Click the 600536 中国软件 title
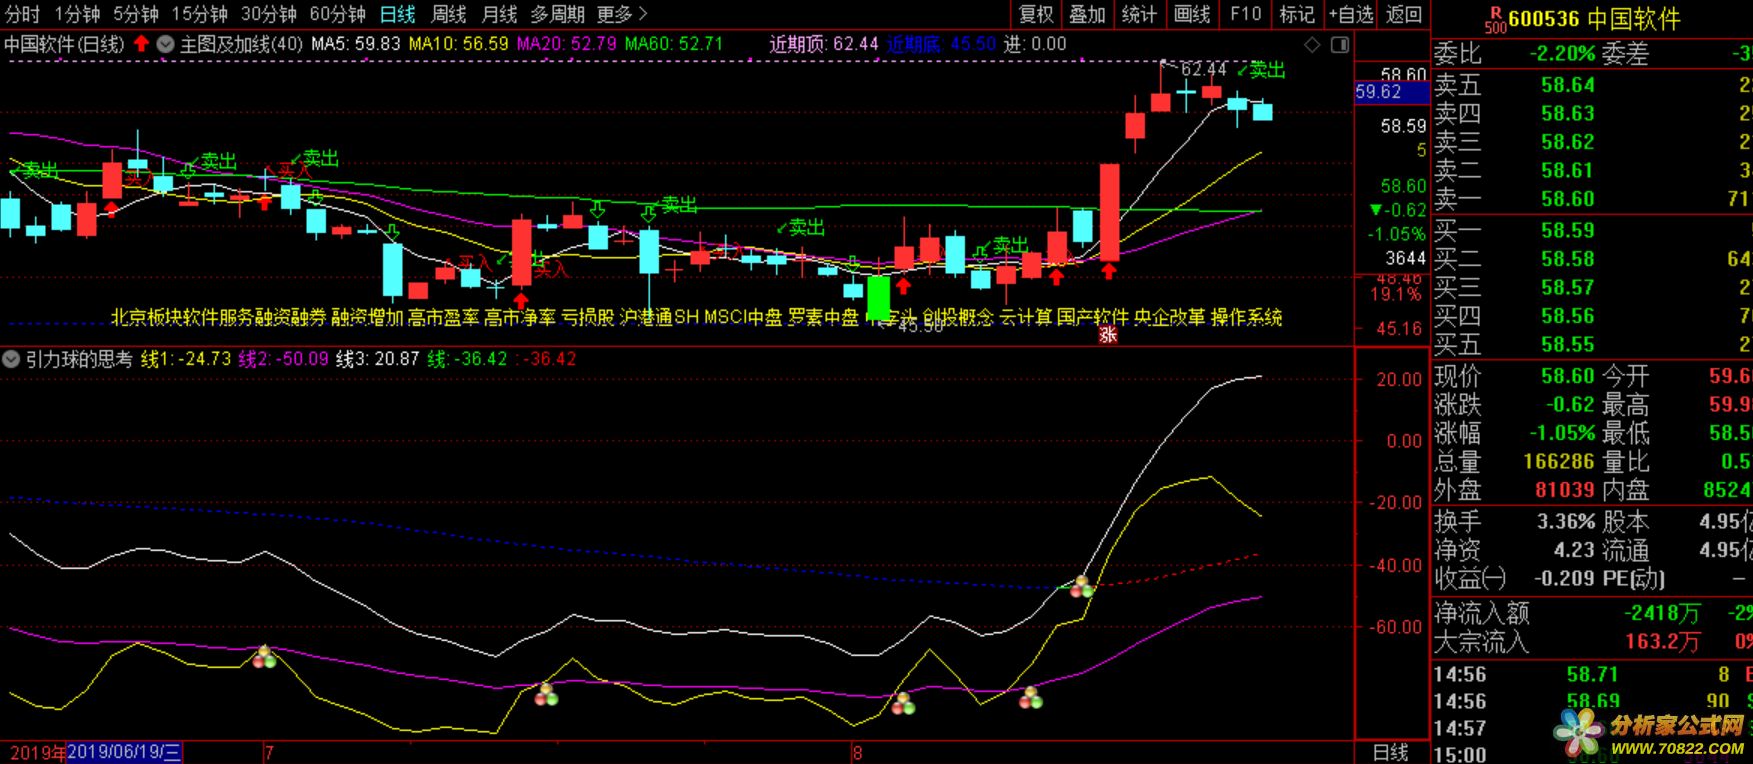1753x764 pixels. pyautogui.click(x=1594, y=19)
